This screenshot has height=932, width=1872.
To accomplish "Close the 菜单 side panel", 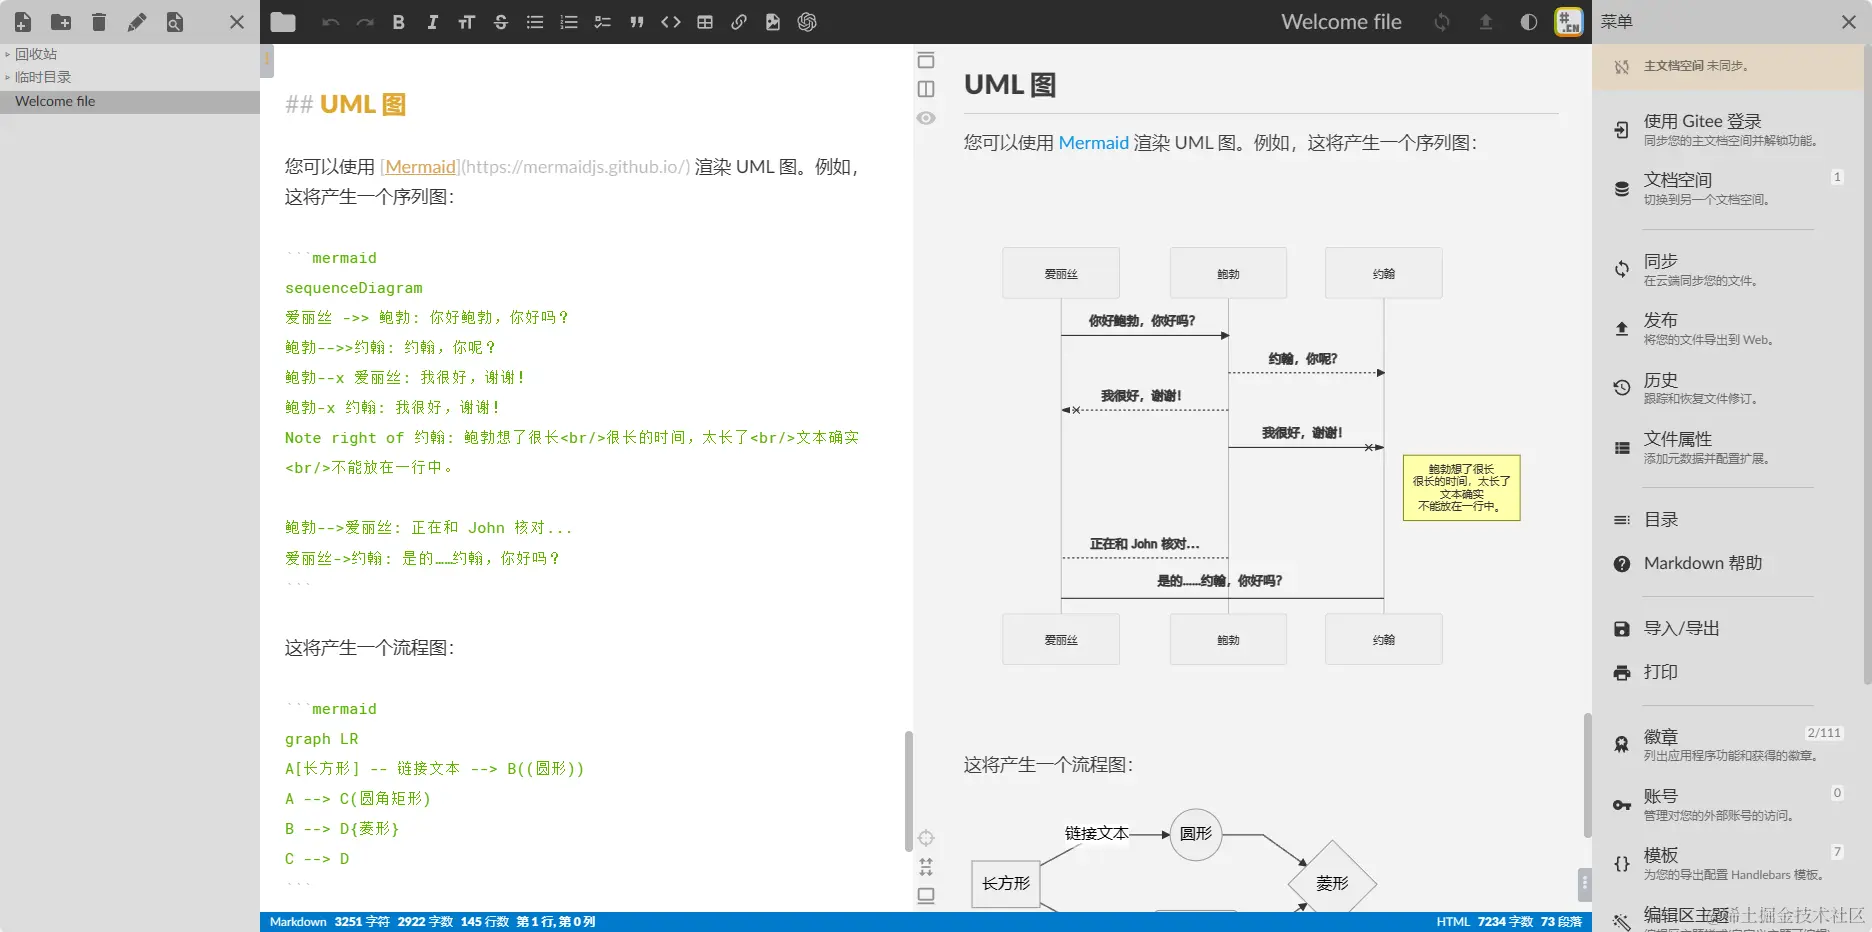I will [x=1849, y=22].
